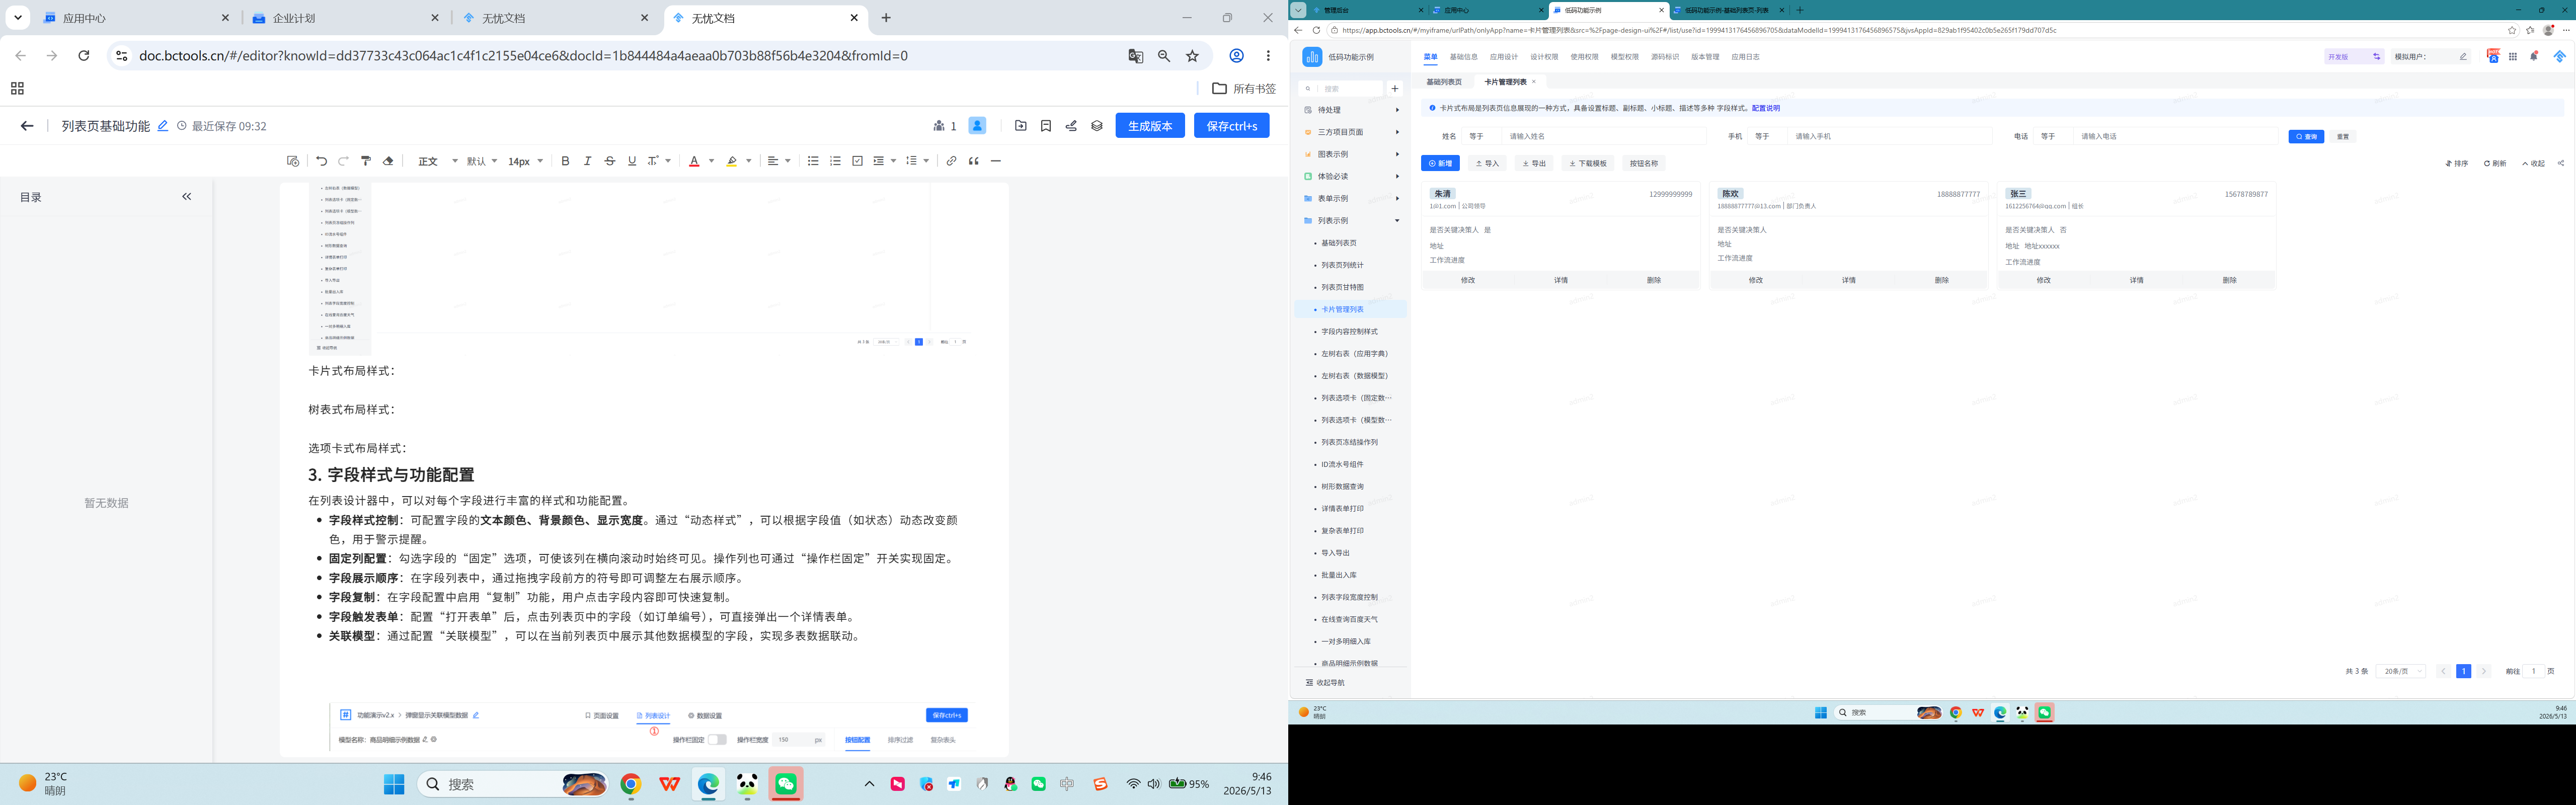Open the 版本管理 top menu
2576x805 pixels.
click(1705, 57)
